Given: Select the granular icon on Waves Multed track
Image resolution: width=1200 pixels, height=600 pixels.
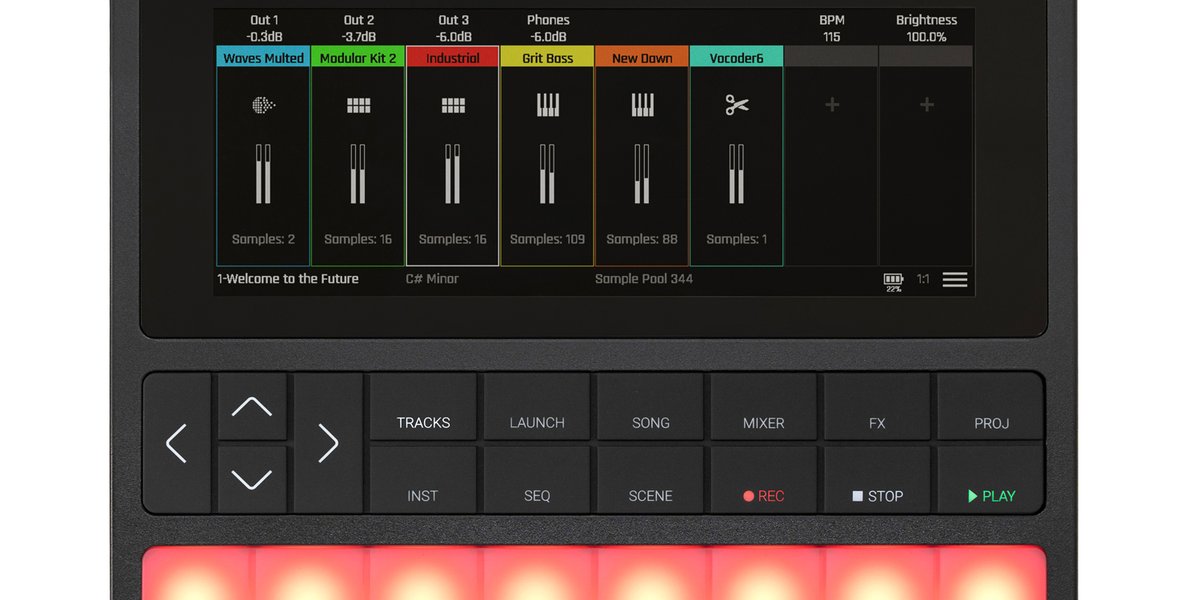Looking at the screenshot, I should point(263,104).
